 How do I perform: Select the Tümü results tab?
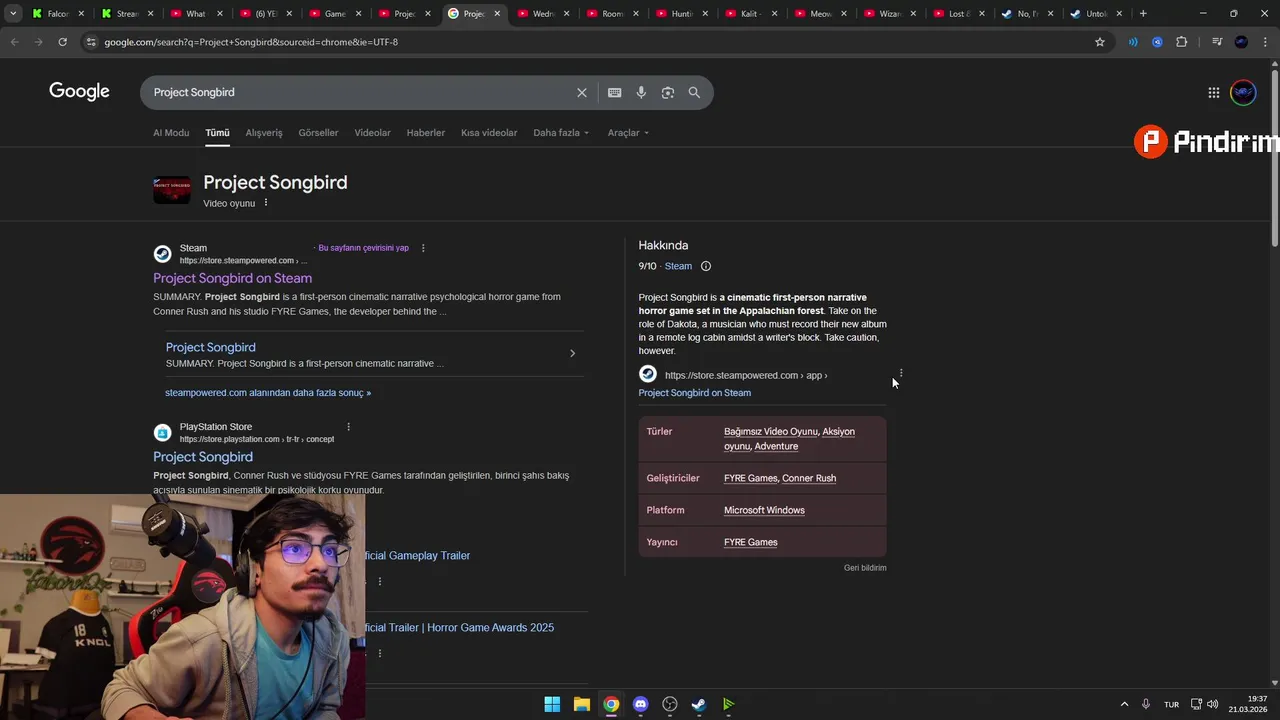click(217, 133)
